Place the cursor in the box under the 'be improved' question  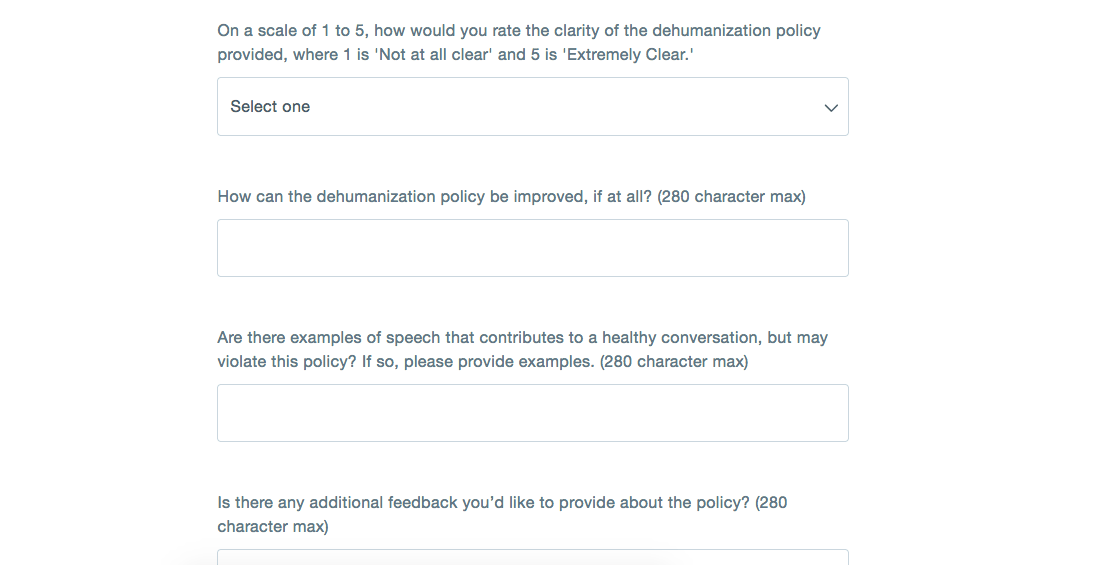pos(533,248)
